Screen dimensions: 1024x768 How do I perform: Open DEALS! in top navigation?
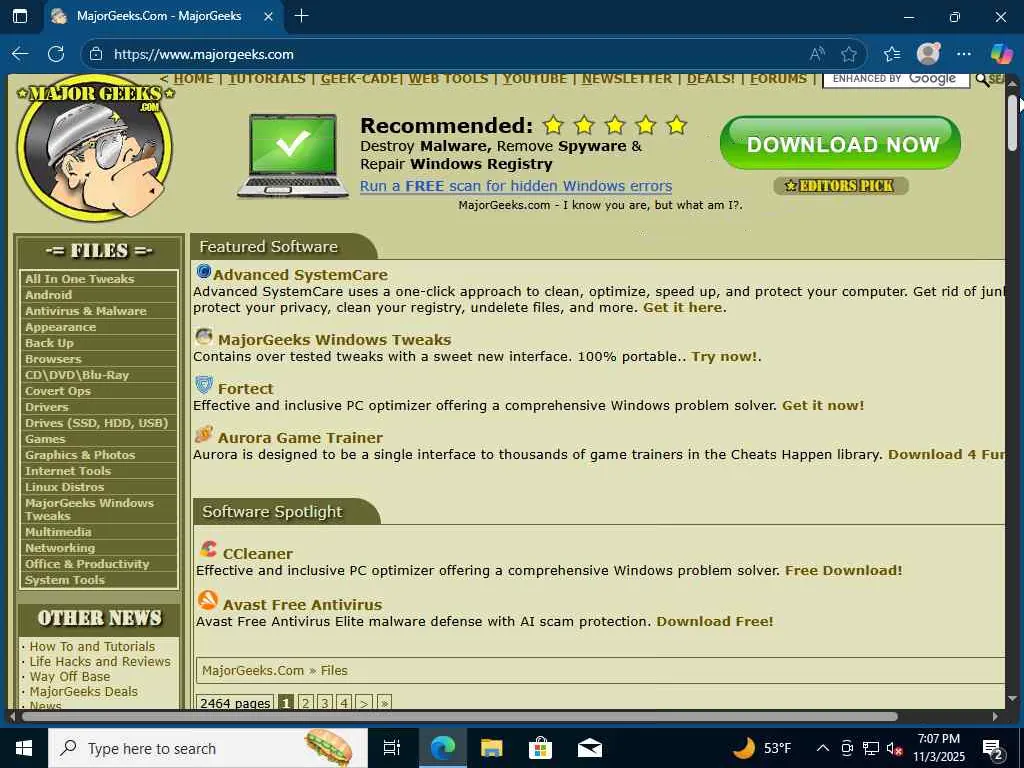pyautogui.click(x=711, y=78)
